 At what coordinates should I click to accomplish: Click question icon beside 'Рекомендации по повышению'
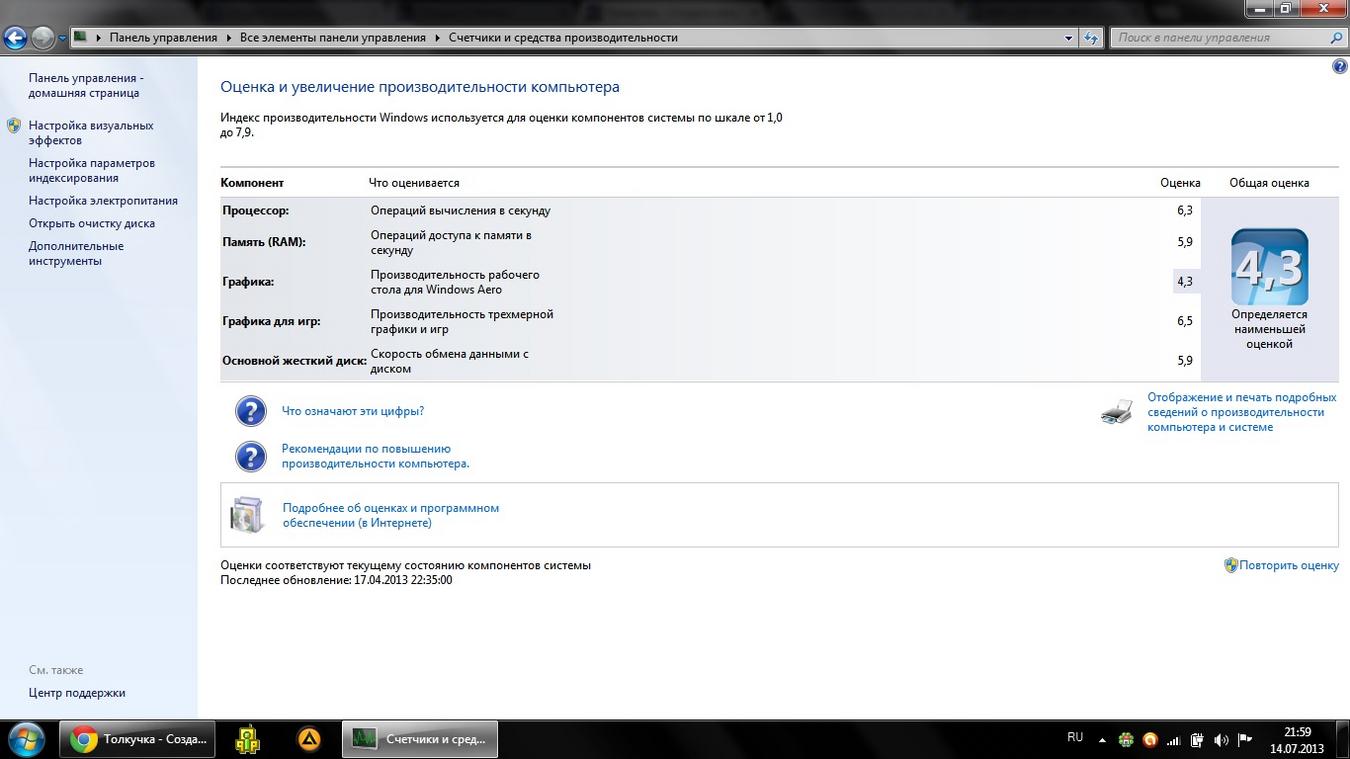coord(251,456)
